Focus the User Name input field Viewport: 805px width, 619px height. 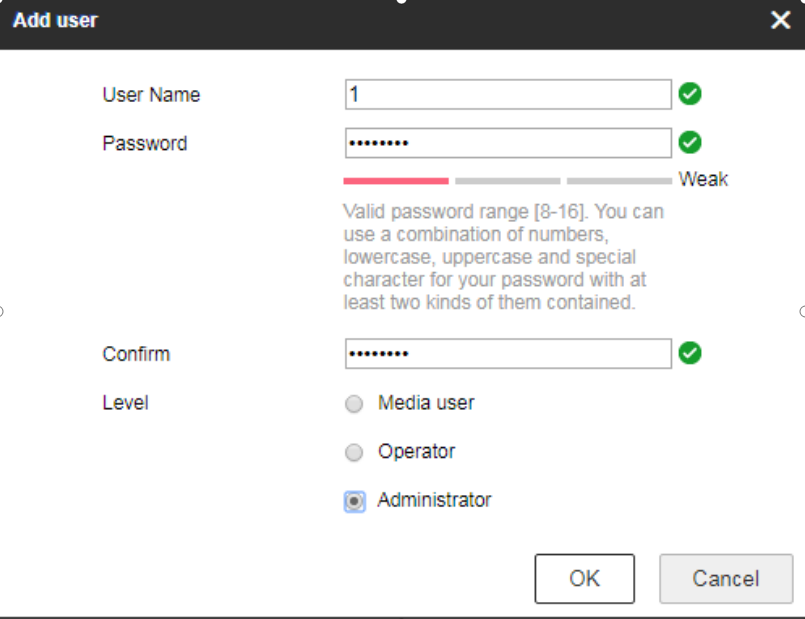[x=508, y=94]
